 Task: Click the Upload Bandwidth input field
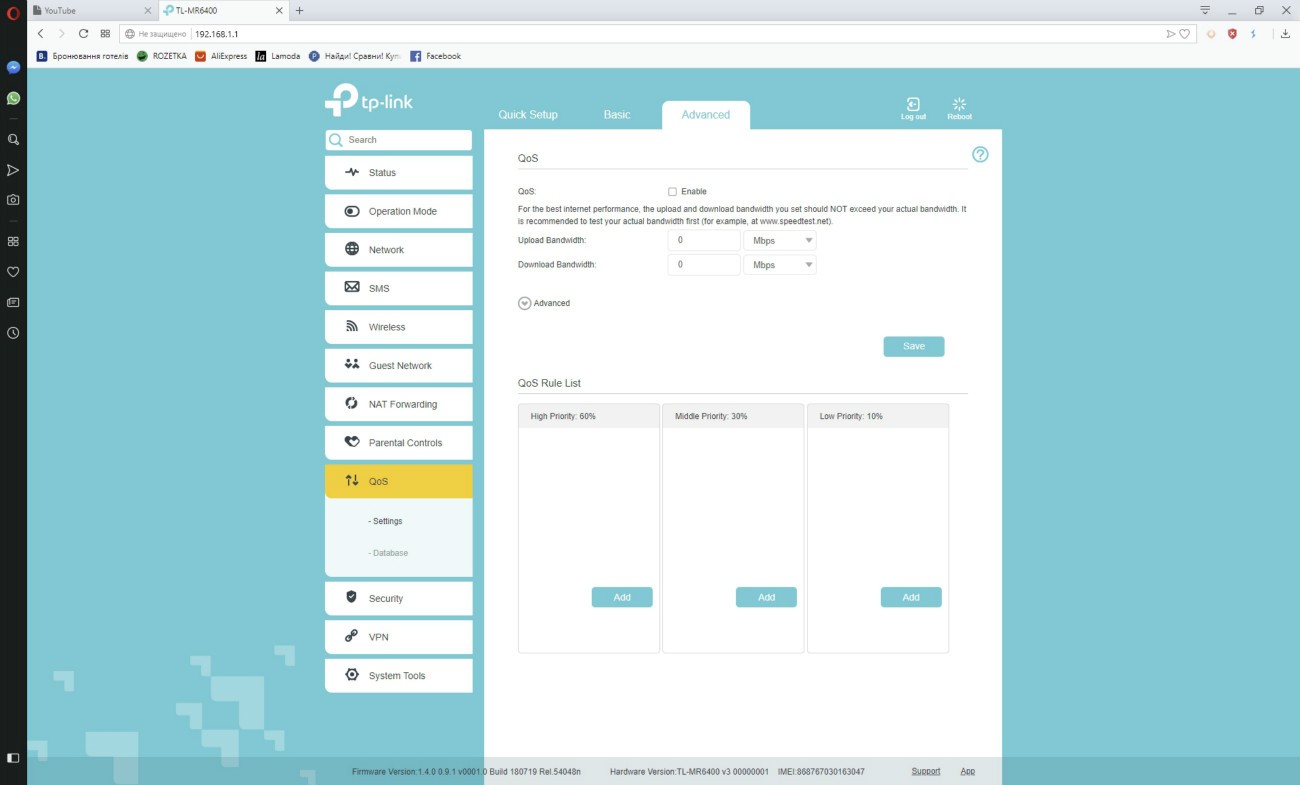[704, 241]
